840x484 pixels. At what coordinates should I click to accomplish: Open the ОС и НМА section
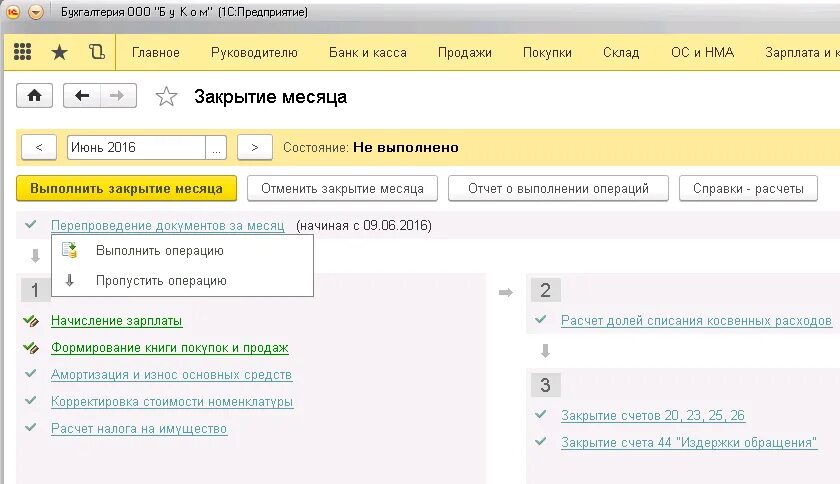point(702,53)
